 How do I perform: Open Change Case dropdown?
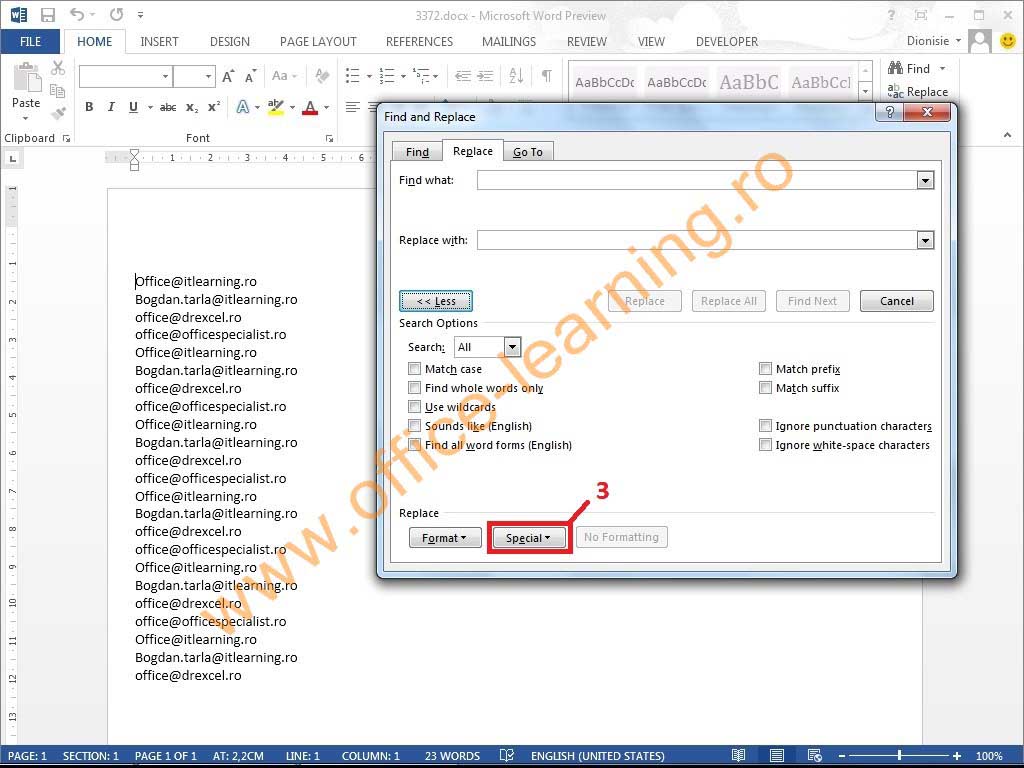tap(284, 76)
